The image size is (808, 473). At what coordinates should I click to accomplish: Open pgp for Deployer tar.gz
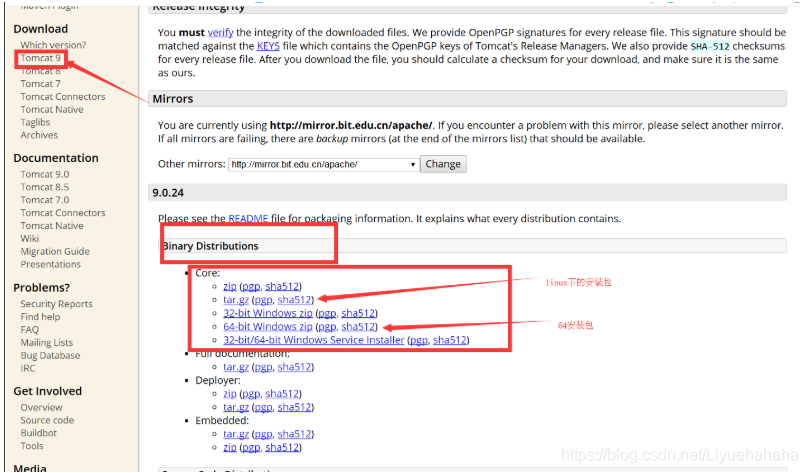tap(263, 407)
